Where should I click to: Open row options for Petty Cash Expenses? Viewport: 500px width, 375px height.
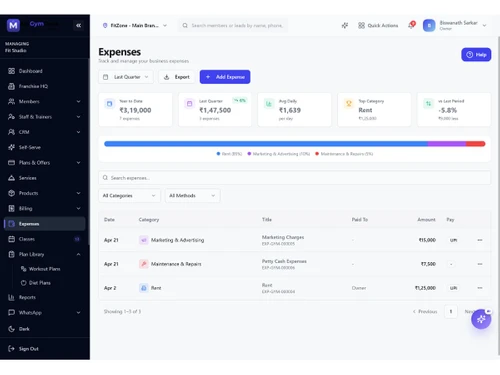pos(480,264)
